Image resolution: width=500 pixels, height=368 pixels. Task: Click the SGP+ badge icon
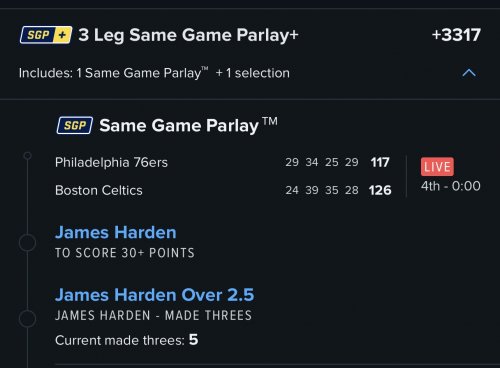[x=46, y=35]
